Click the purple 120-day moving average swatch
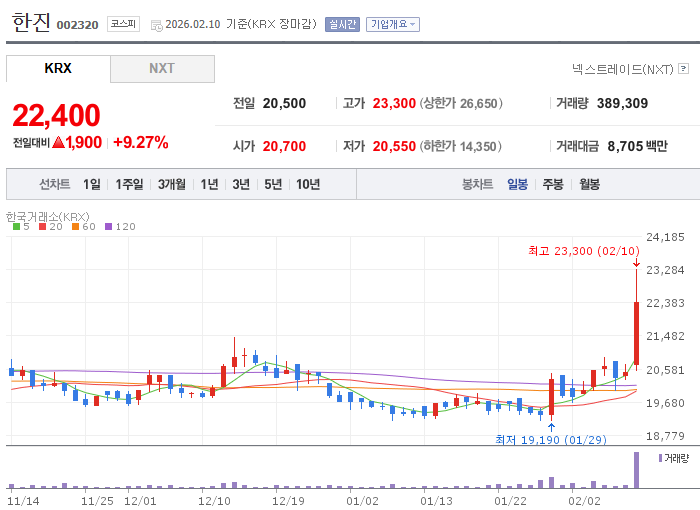700x510 pixels. click(108, 227)
